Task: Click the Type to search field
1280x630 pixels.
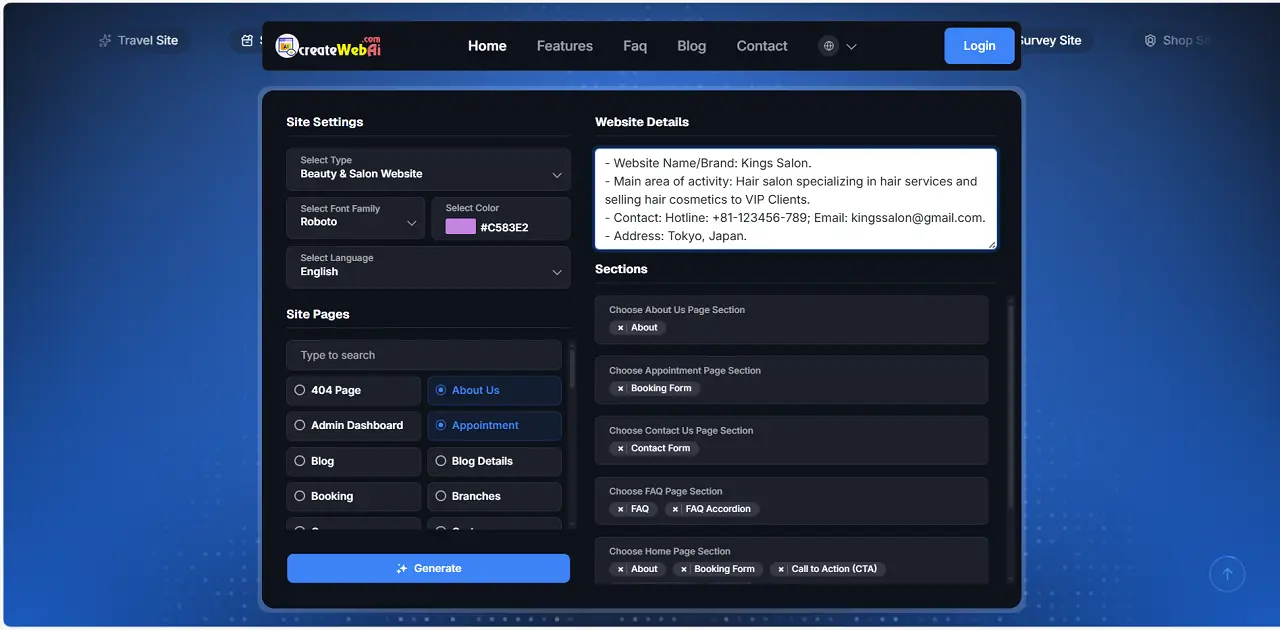Action: (x=423, y=355)
